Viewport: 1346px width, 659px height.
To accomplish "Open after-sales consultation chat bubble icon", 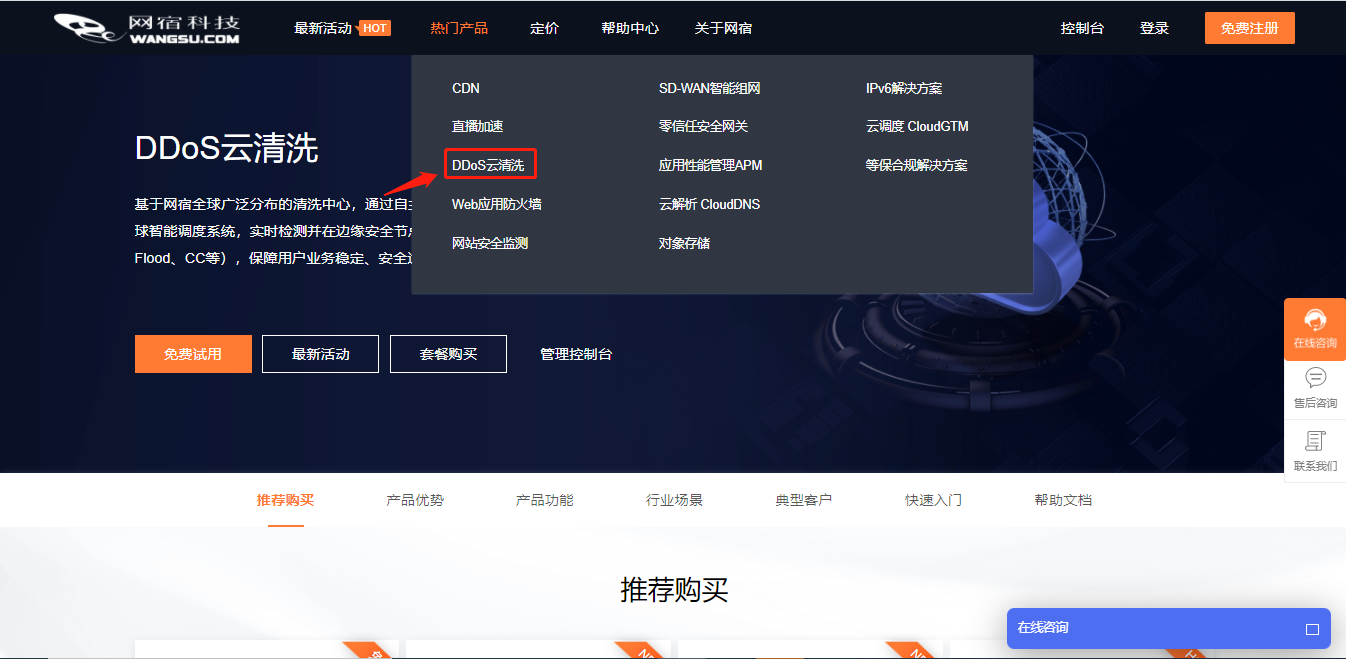I will pyautogui.click(x=1315, y=378).
